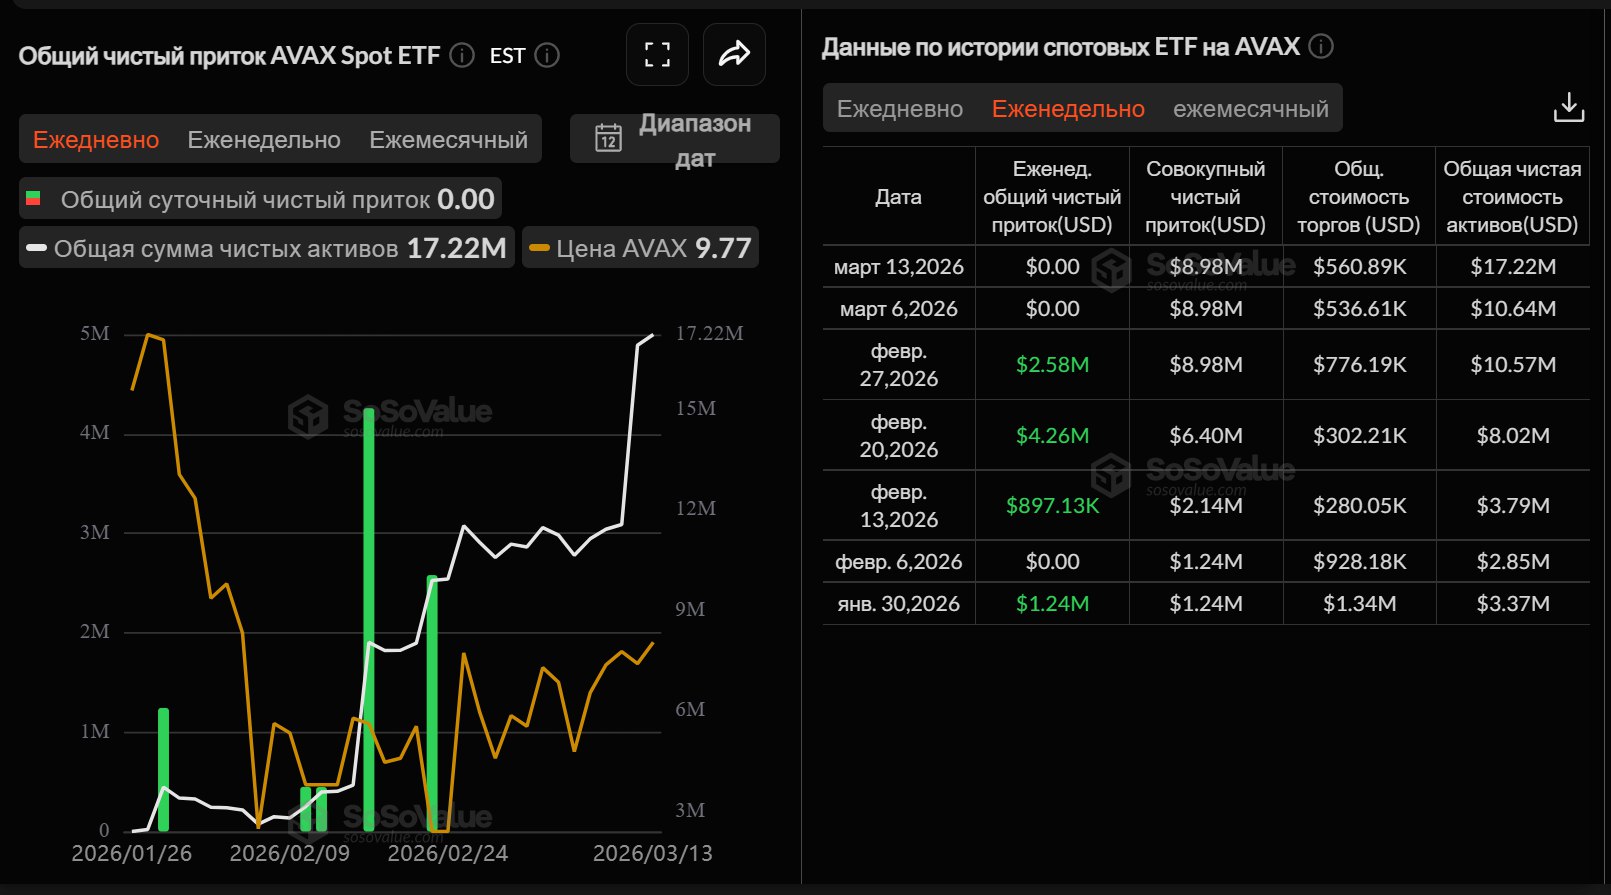The width and height of the screenshot is (1611, 895).
Task: Click the $6.40M cumulative inflow cell
Action: (1206, 436)
